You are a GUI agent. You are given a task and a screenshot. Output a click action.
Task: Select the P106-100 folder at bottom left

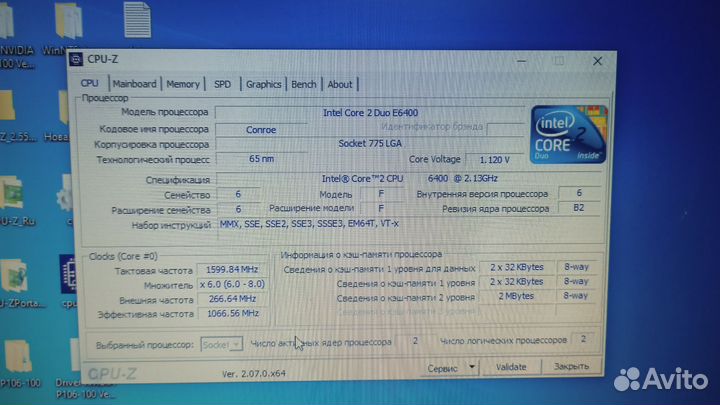(x=19, y=364)
